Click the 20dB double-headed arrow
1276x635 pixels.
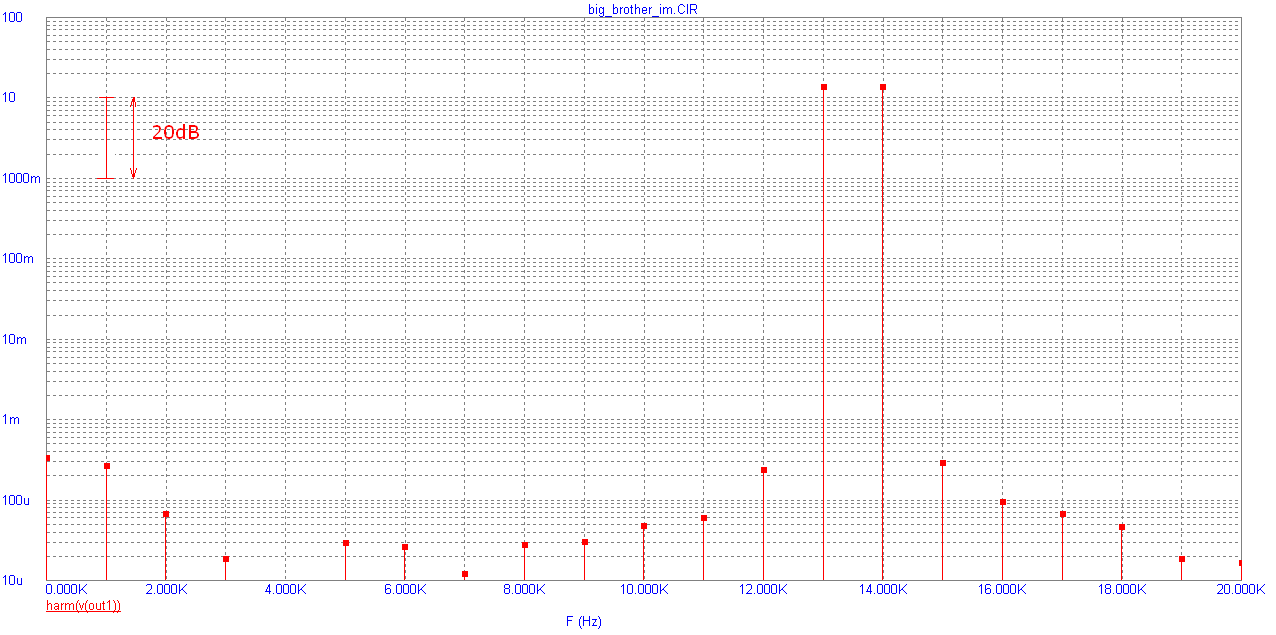tap(133, 138)
